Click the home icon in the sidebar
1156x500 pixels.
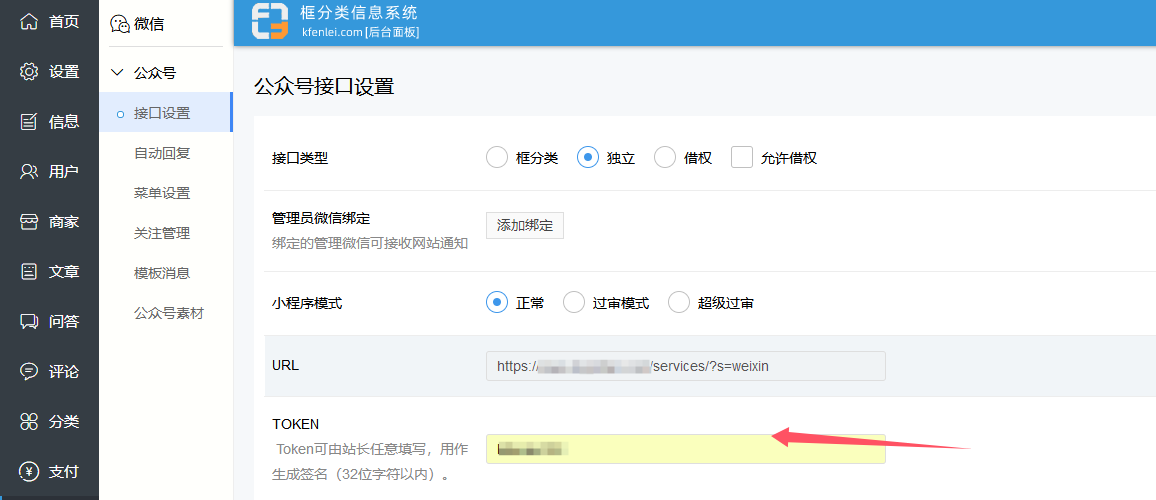pyautogui.click(x=30, y=21)
